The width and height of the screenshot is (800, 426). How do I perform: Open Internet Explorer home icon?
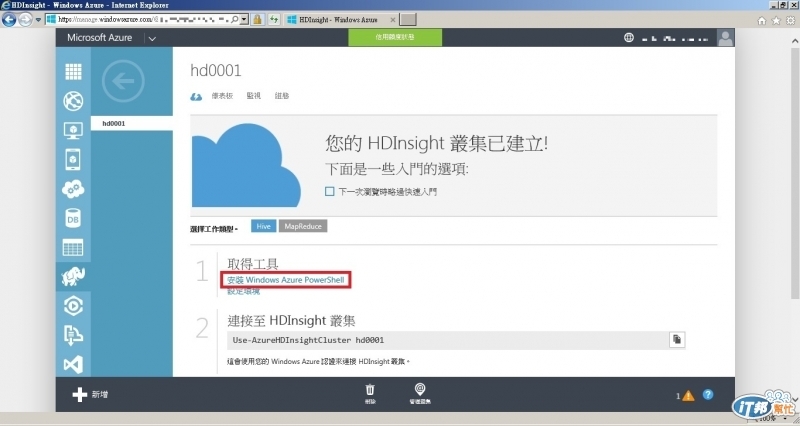point(762,20)
